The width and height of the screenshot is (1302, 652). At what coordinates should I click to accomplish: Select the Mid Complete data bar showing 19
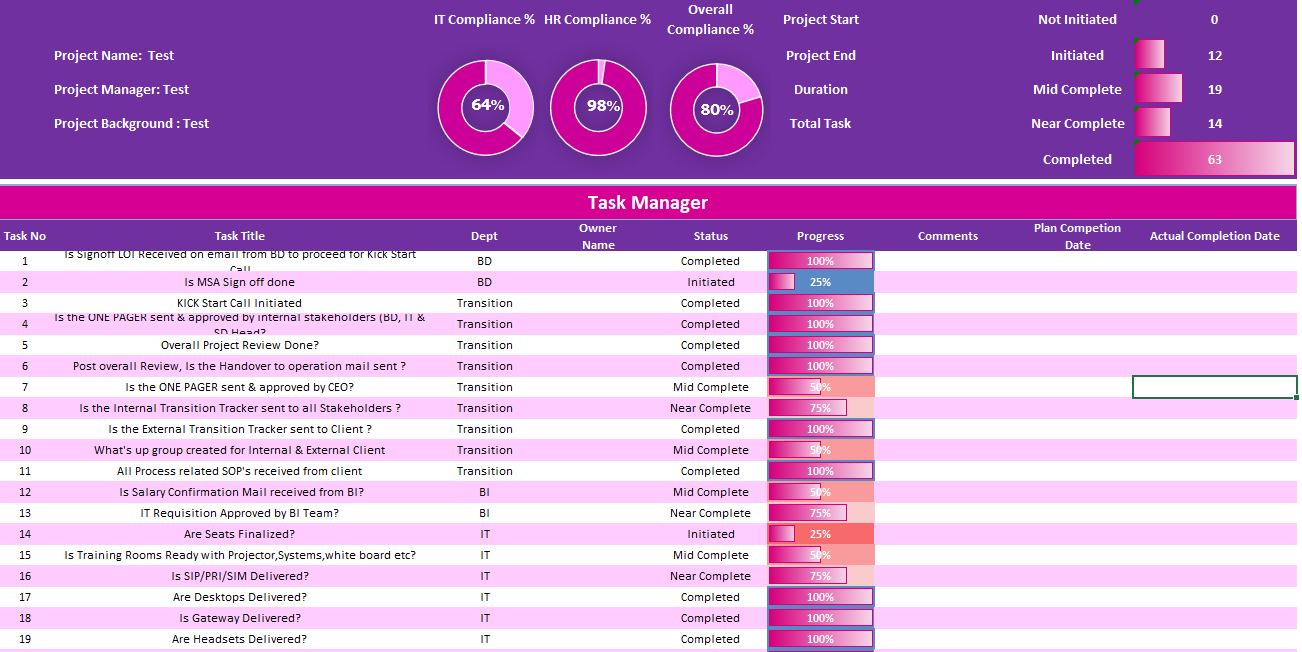1158,89
